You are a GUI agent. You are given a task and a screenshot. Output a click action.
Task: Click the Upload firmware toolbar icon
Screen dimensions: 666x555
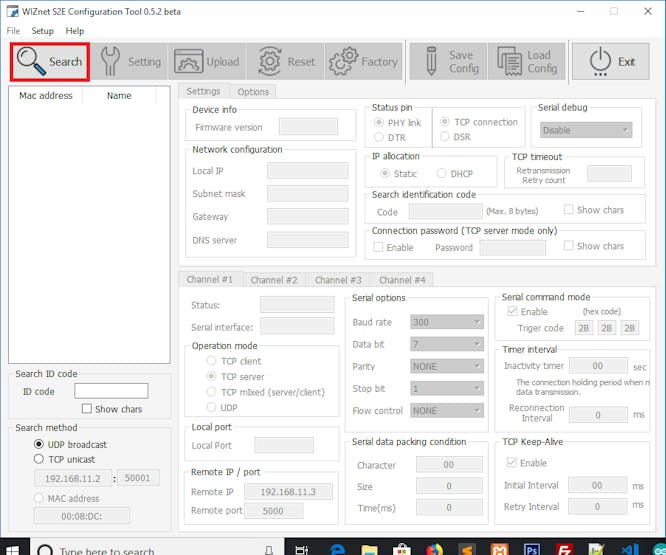[x=207, y=62]
